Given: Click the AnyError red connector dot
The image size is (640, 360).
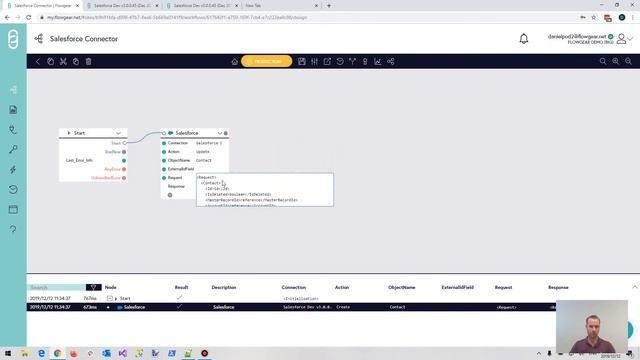Looking at the screenshot, I should click(x=124, y=169).
